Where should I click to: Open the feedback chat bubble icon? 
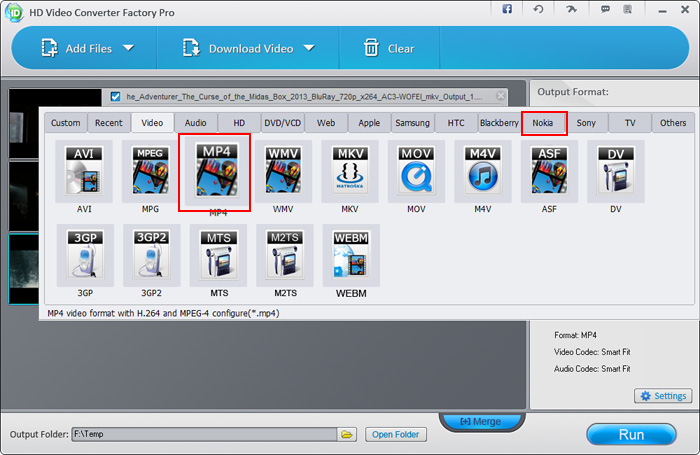[605, 9]
